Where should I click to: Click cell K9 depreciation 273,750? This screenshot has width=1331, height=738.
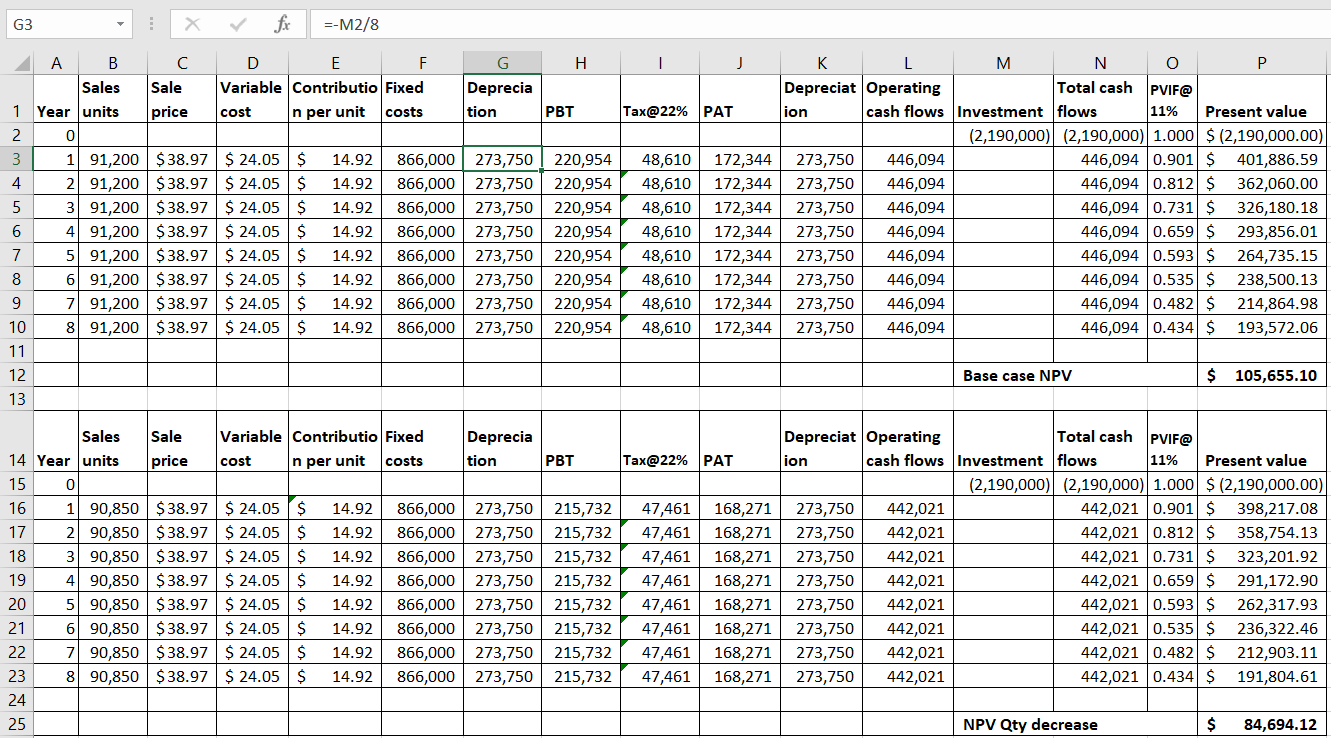point(820,303)
